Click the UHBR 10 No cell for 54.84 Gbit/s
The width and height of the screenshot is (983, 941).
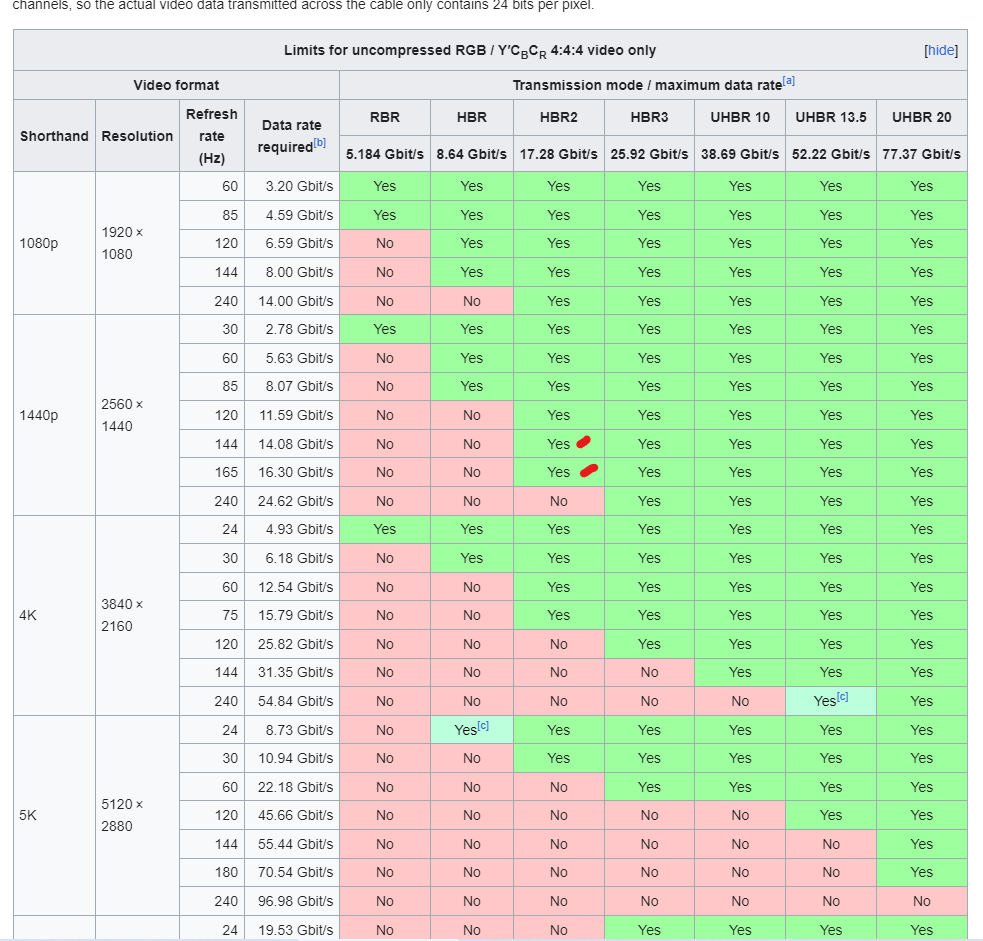coord(740,701)
